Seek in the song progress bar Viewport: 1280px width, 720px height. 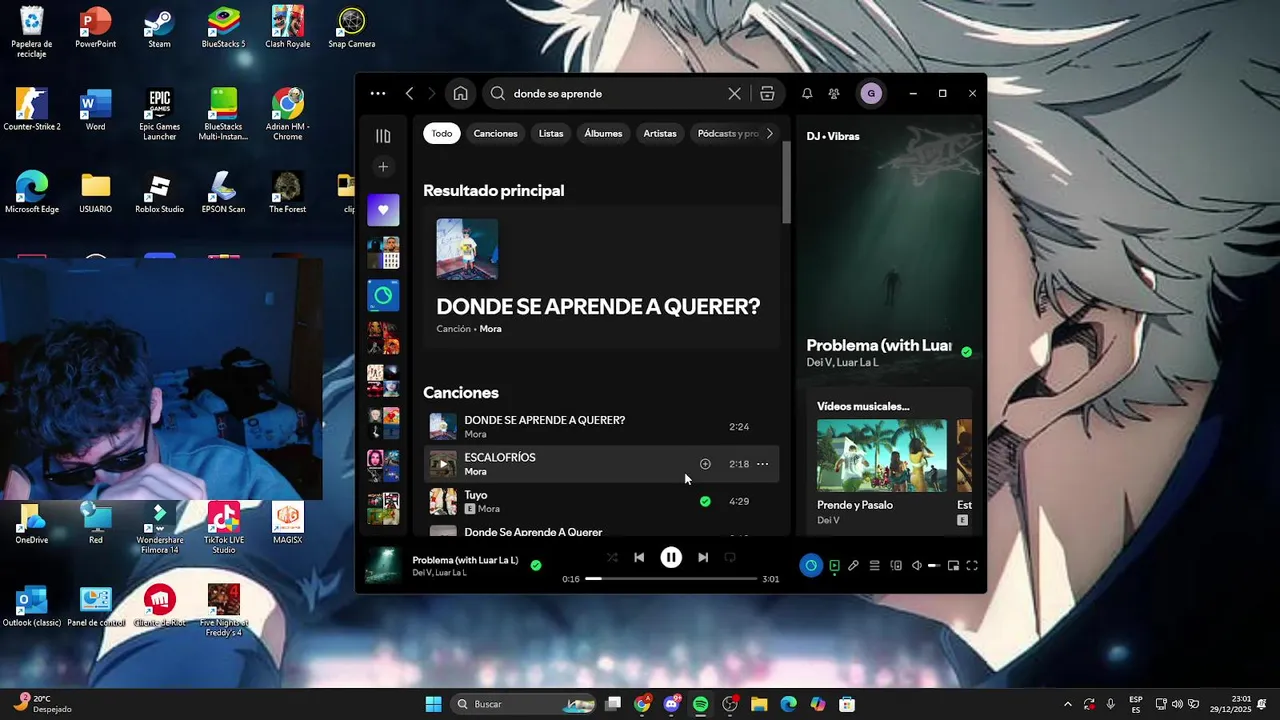[x=671, y=579]
